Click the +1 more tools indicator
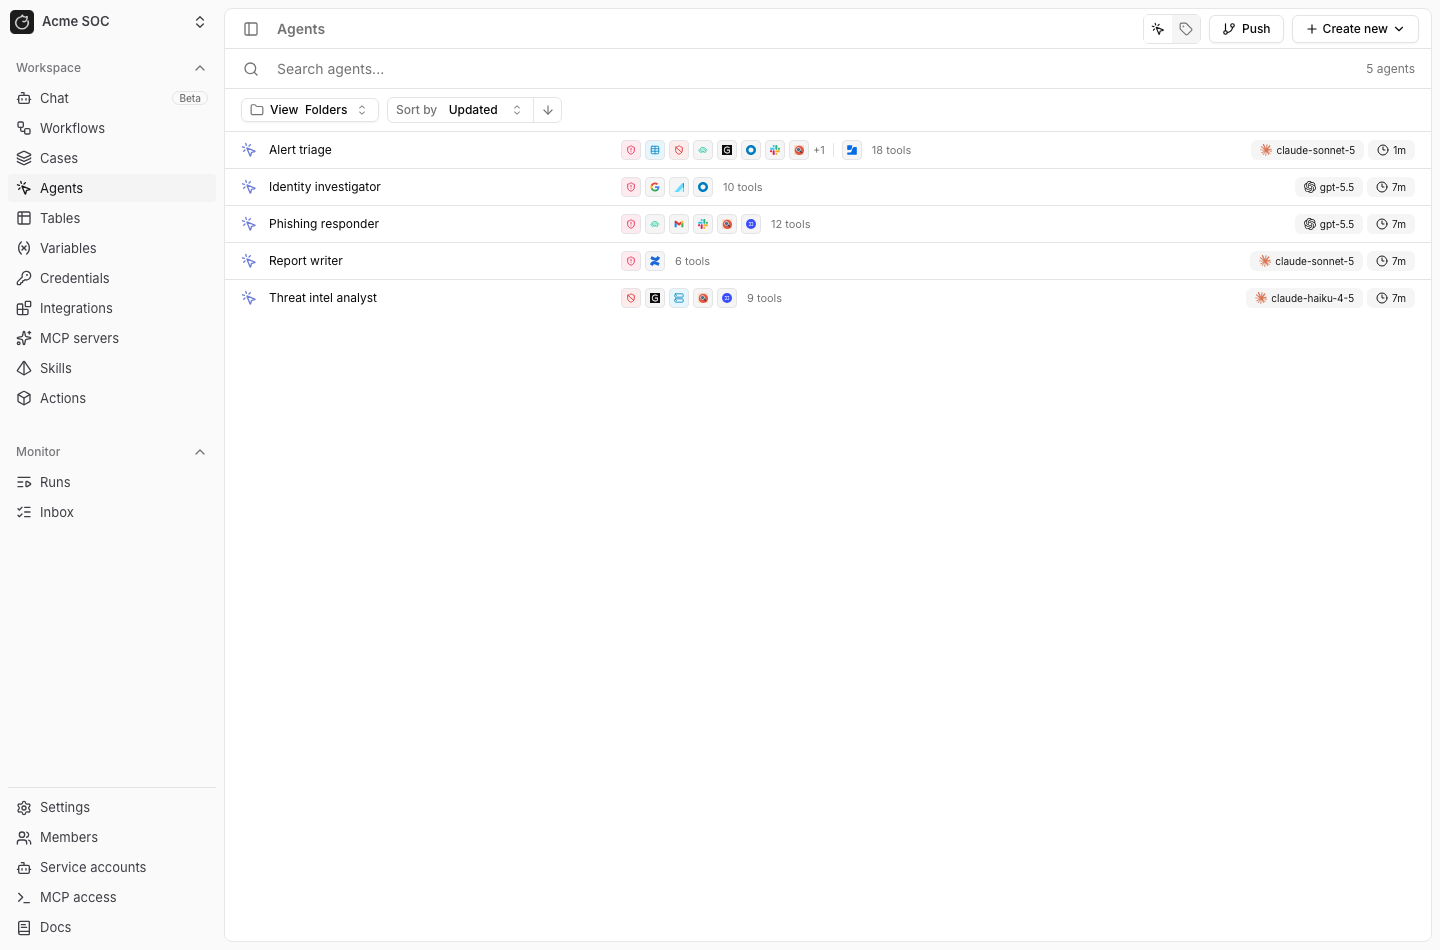1440x950 pixels. pyautogui.click(x=819, y=150)
